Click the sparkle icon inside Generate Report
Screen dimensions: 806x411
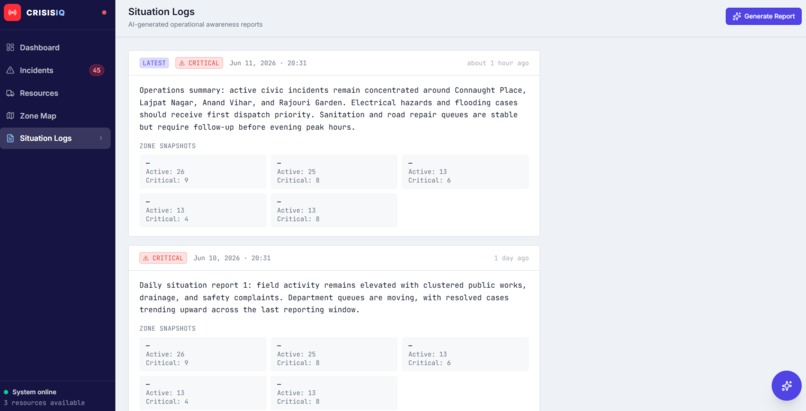pyautogui.click(x=737, y=16)
